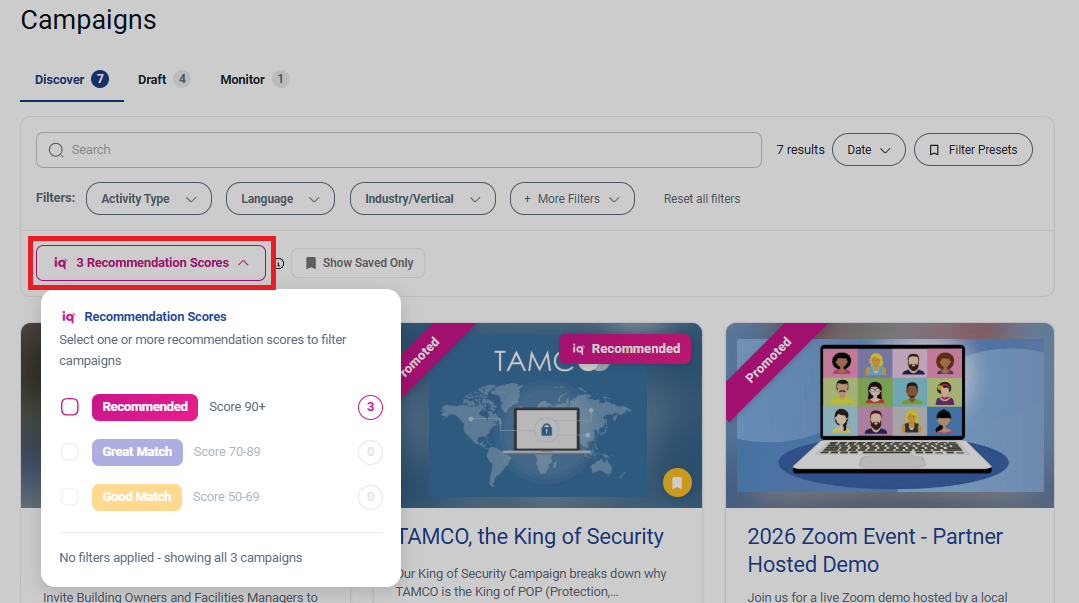Open the More Filters dropdown
The image size is (1079, 603).
coord(572,199)
